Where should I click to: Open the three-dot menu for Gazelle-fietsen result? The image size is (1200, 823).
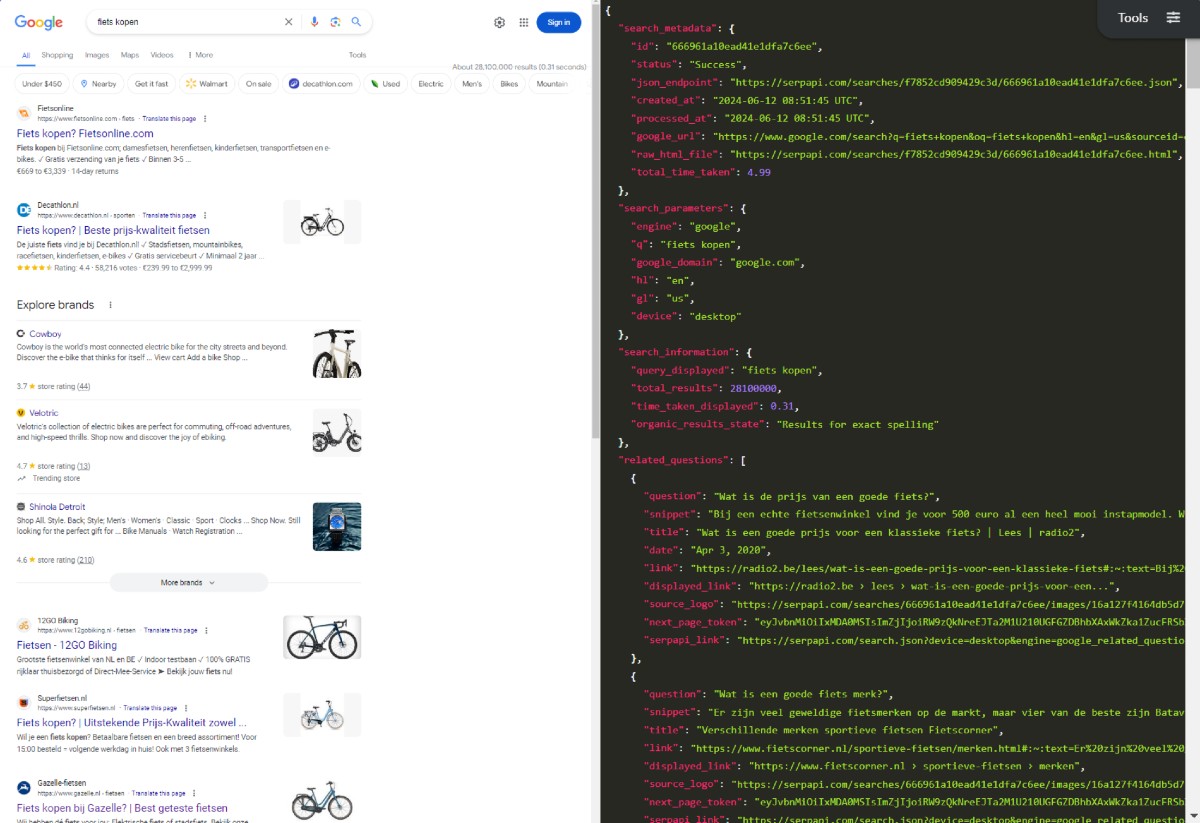[x=195, y=792]
